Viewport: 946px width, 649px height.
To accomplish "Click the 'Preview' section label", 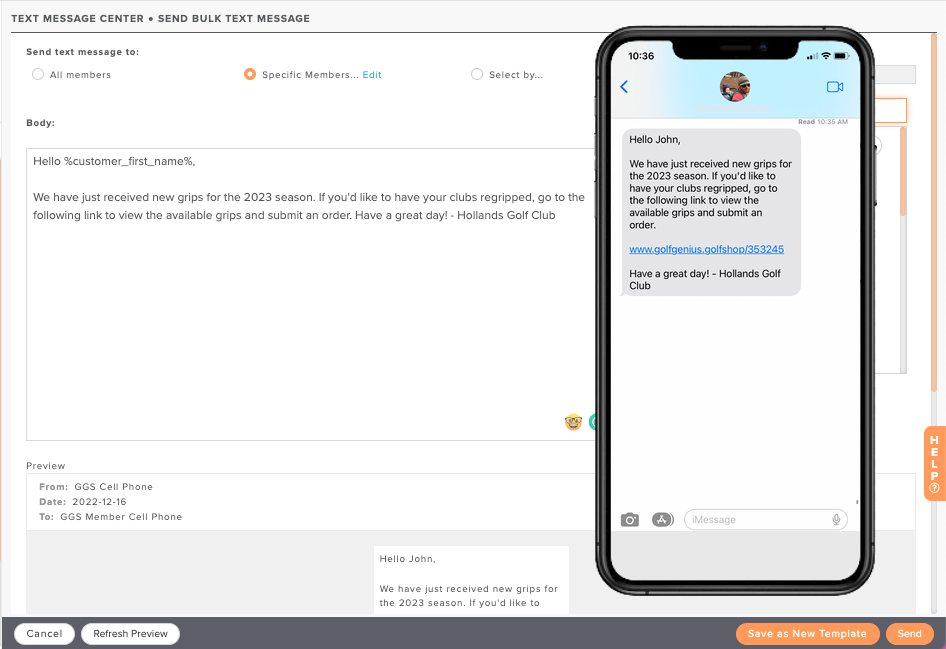I will [46, 466].
